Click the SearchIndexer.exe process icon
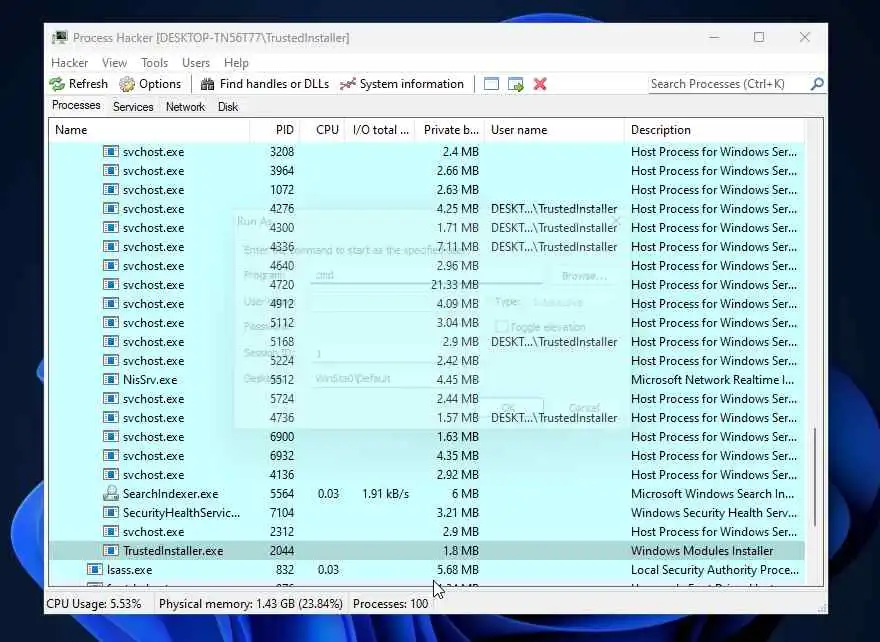 click(111, 494)
